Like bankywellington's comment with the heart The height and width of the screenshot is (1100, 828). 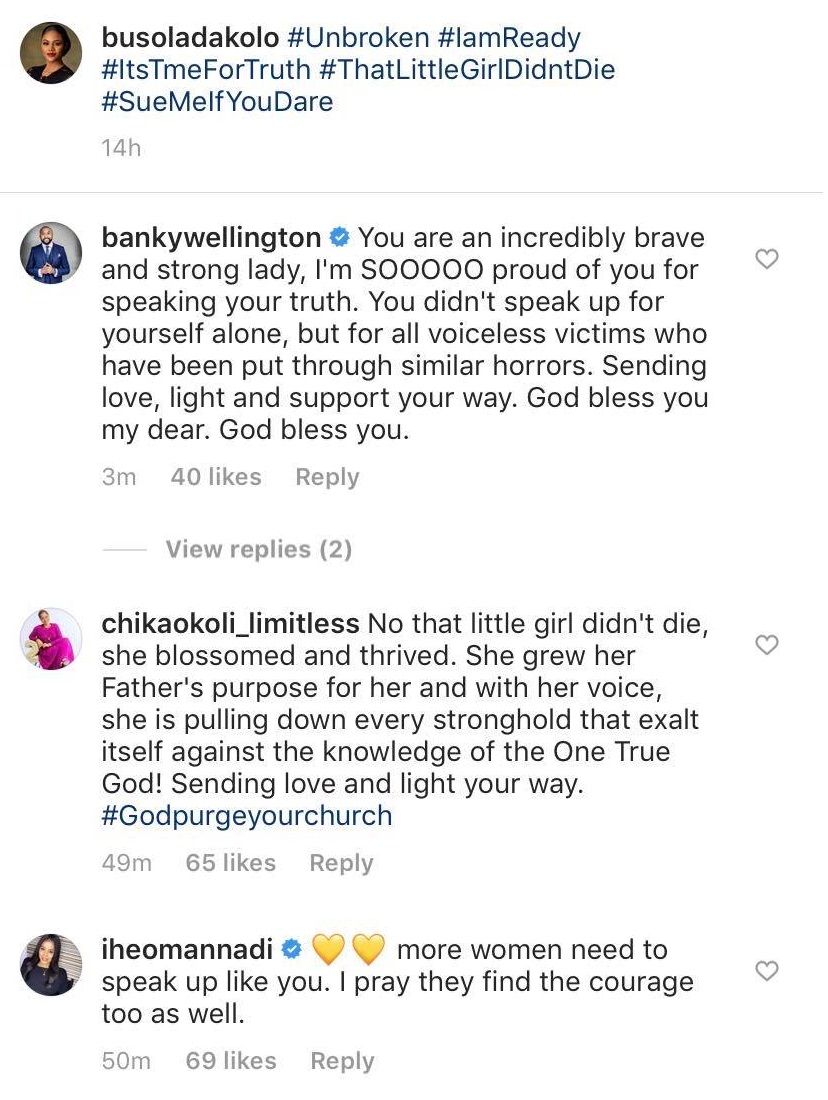point(766,260)
